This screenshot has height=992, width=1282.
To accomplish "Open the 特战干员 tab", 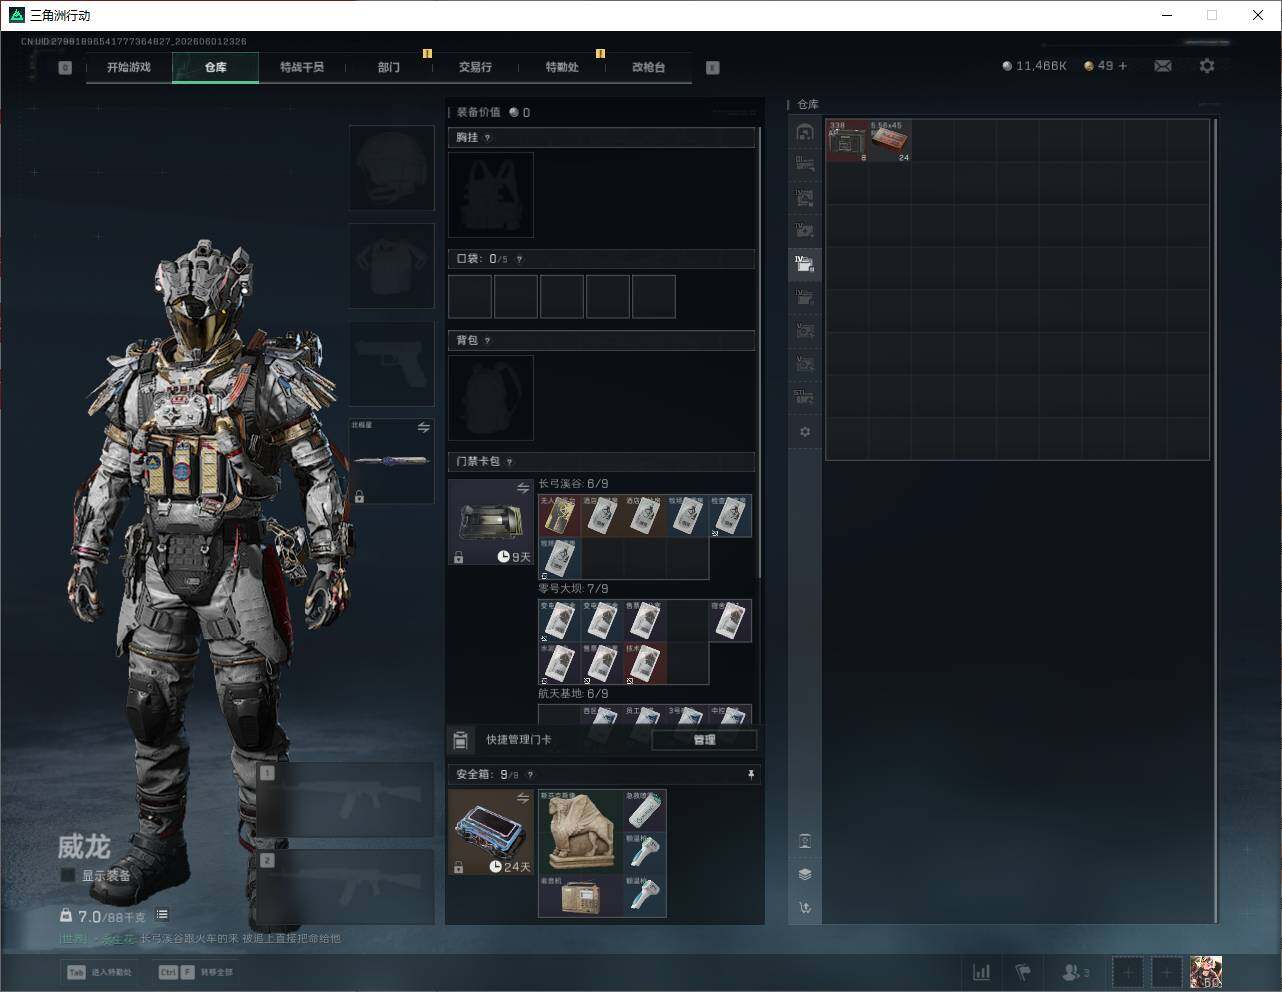I will (x=302, y=67).
